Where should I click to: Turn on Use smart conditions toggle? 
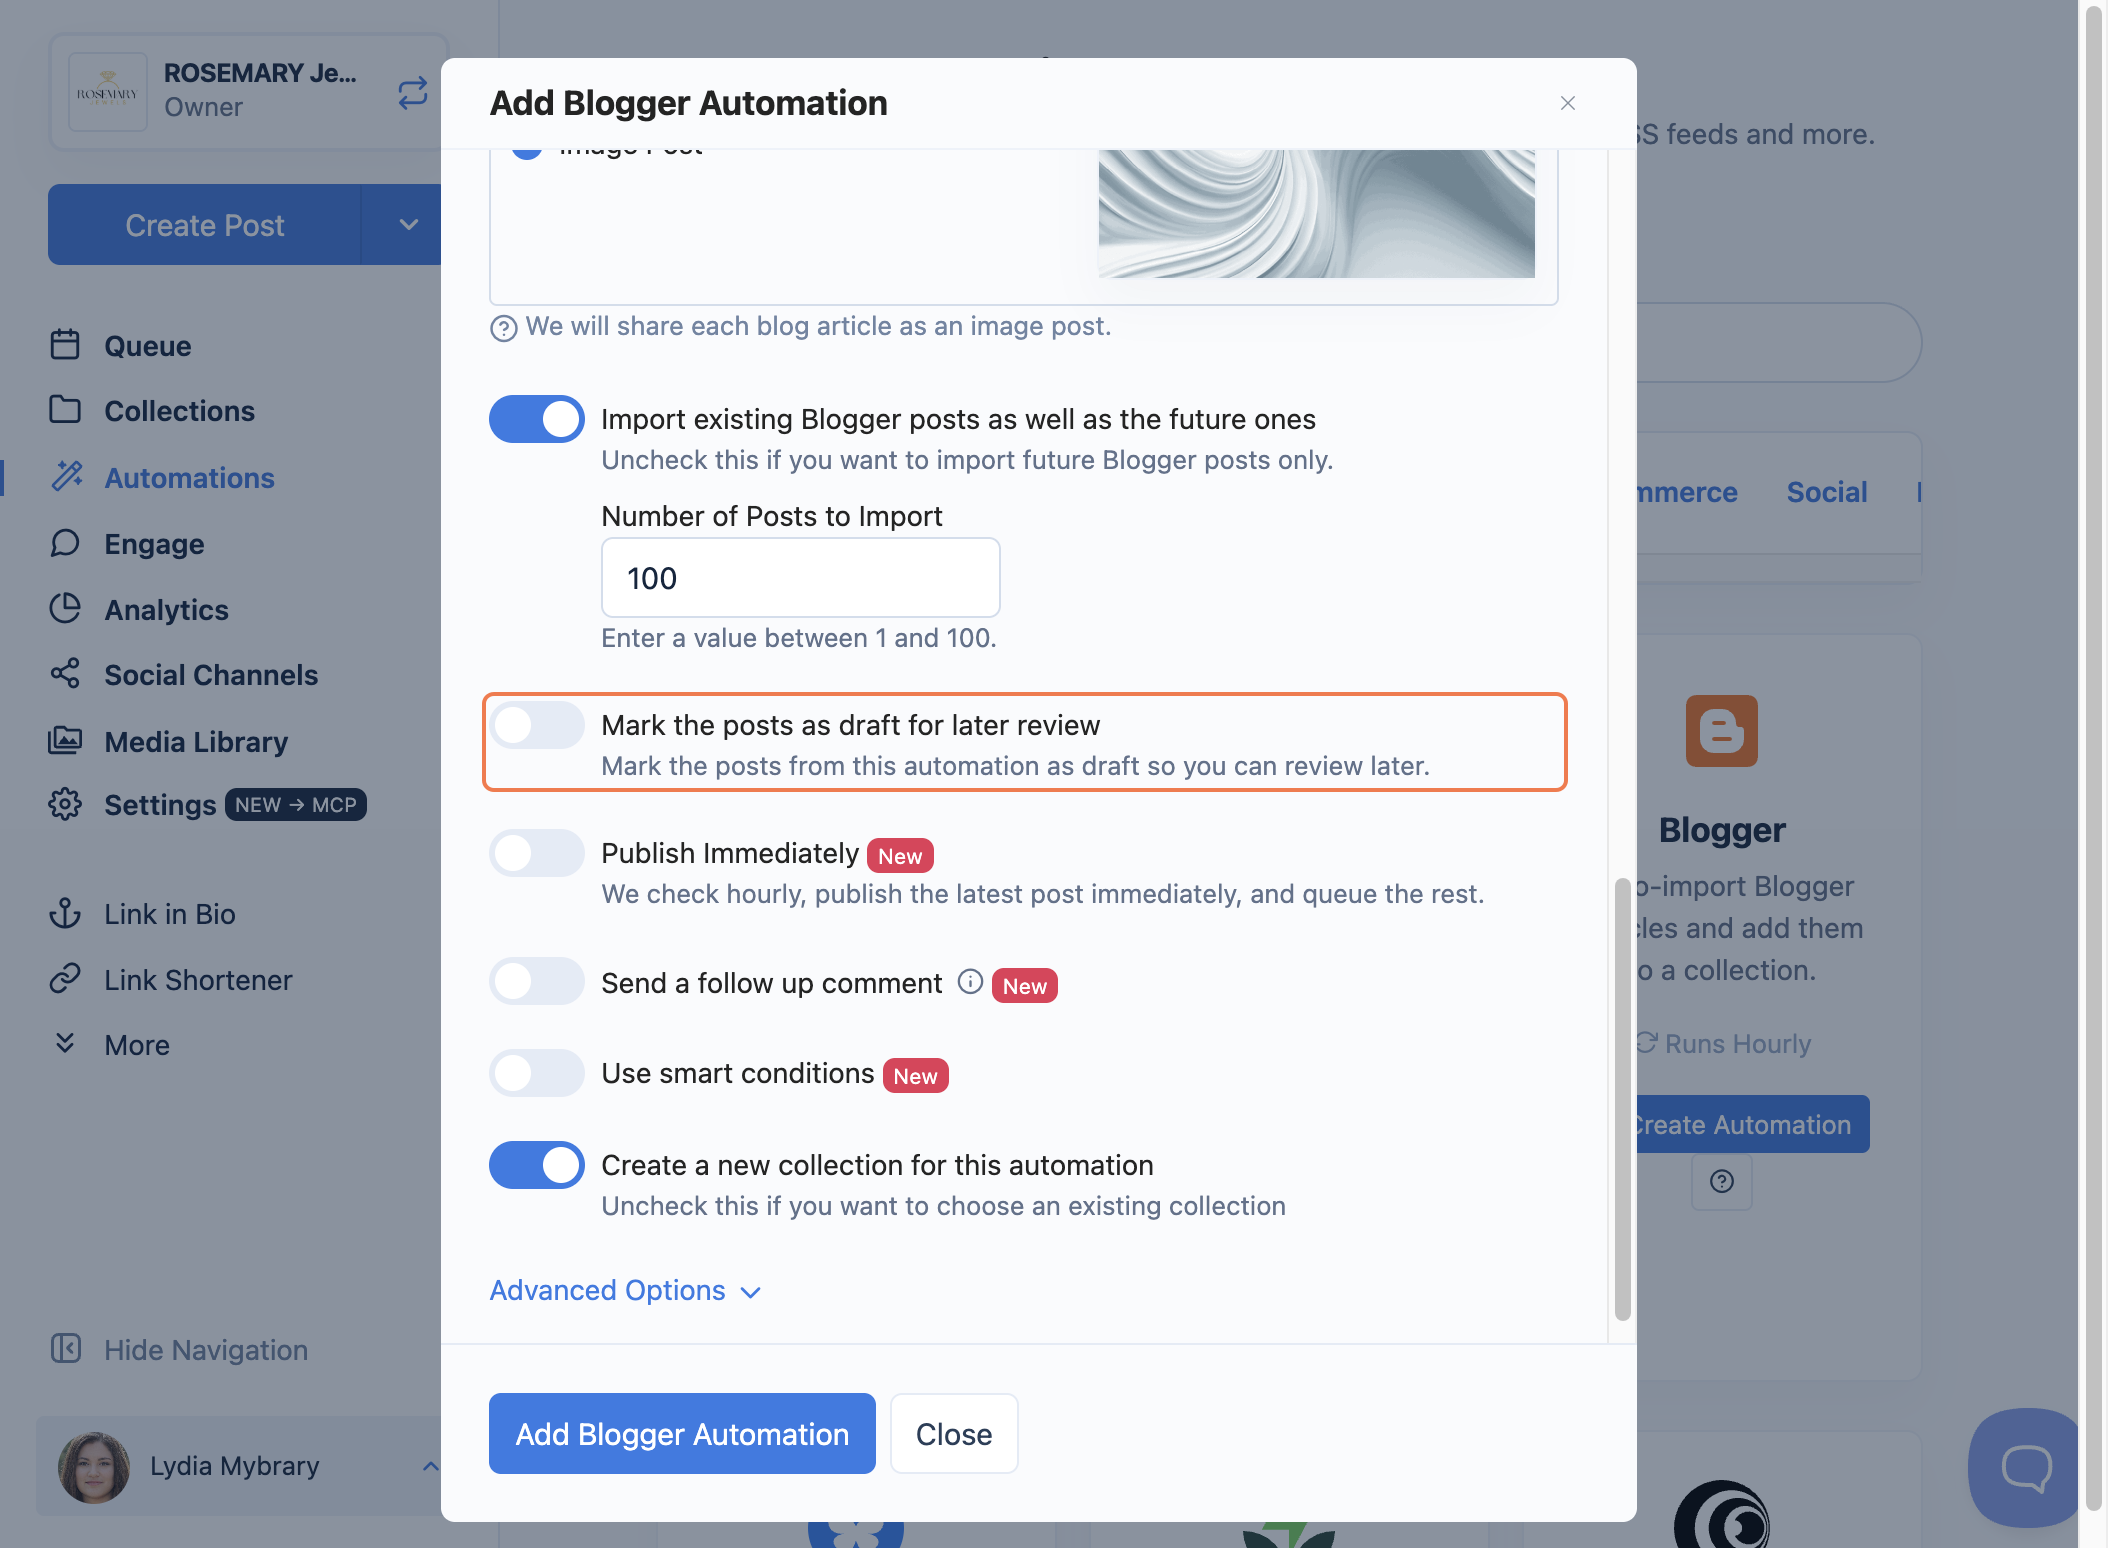[537, 1073]
